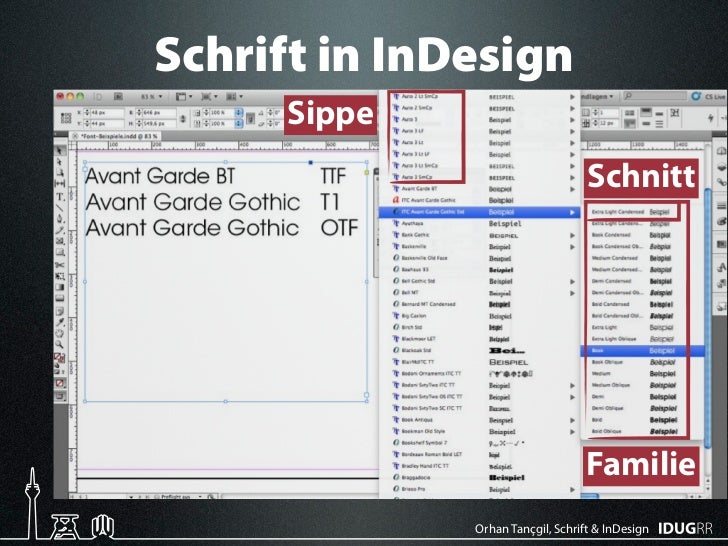
Task: Select the Bold Condensed style
Action: click(x=643, y=304)
